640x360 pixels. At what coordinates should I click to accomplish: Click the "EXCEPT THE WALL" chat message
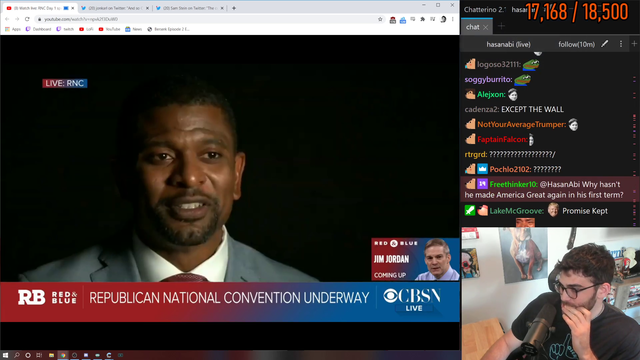pyautogui.click(x=532, y=109)
